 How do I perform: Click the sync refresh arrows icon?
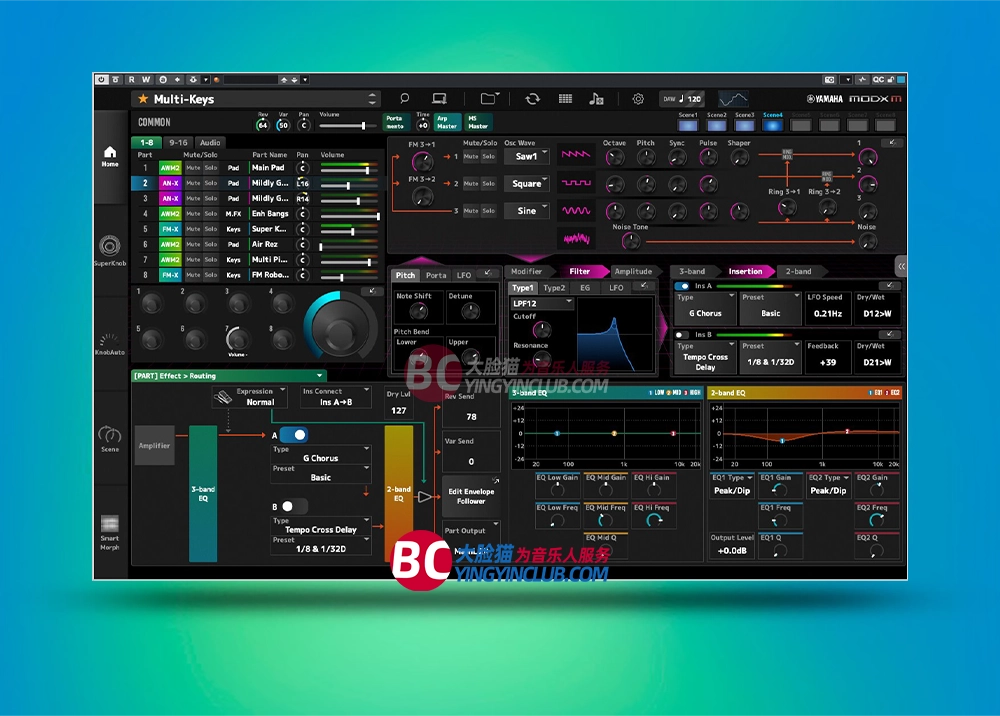[532, 99]
